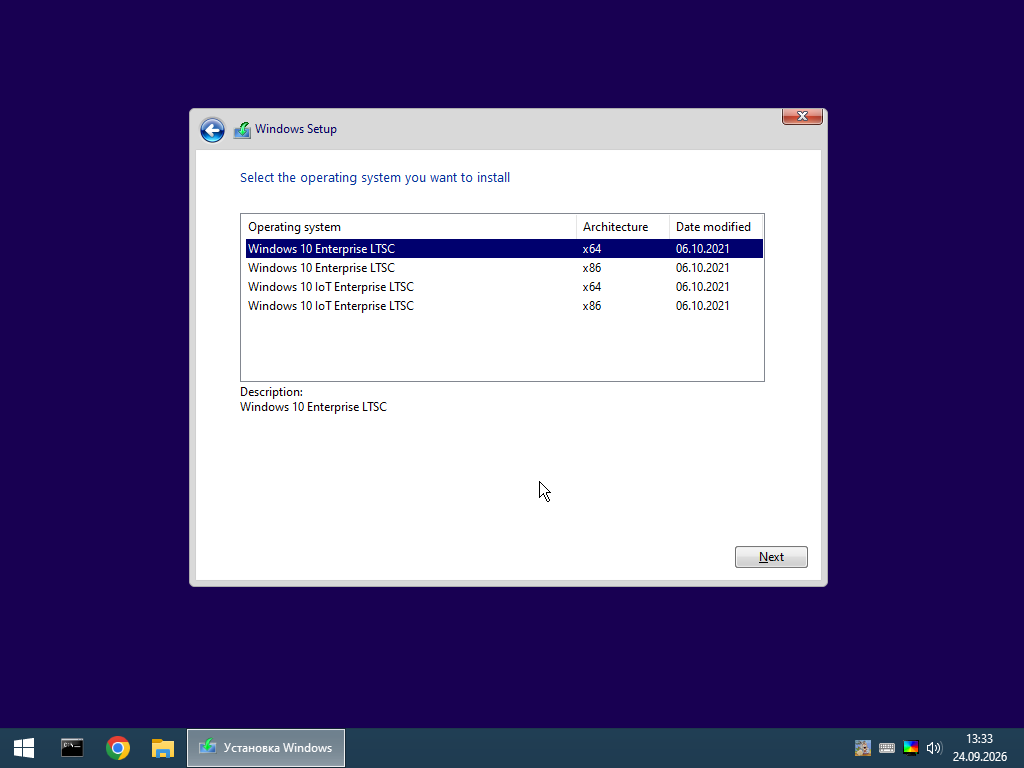Click the cartoon picture tray icon
1024x768 pixels.
[x=863, y=748]
